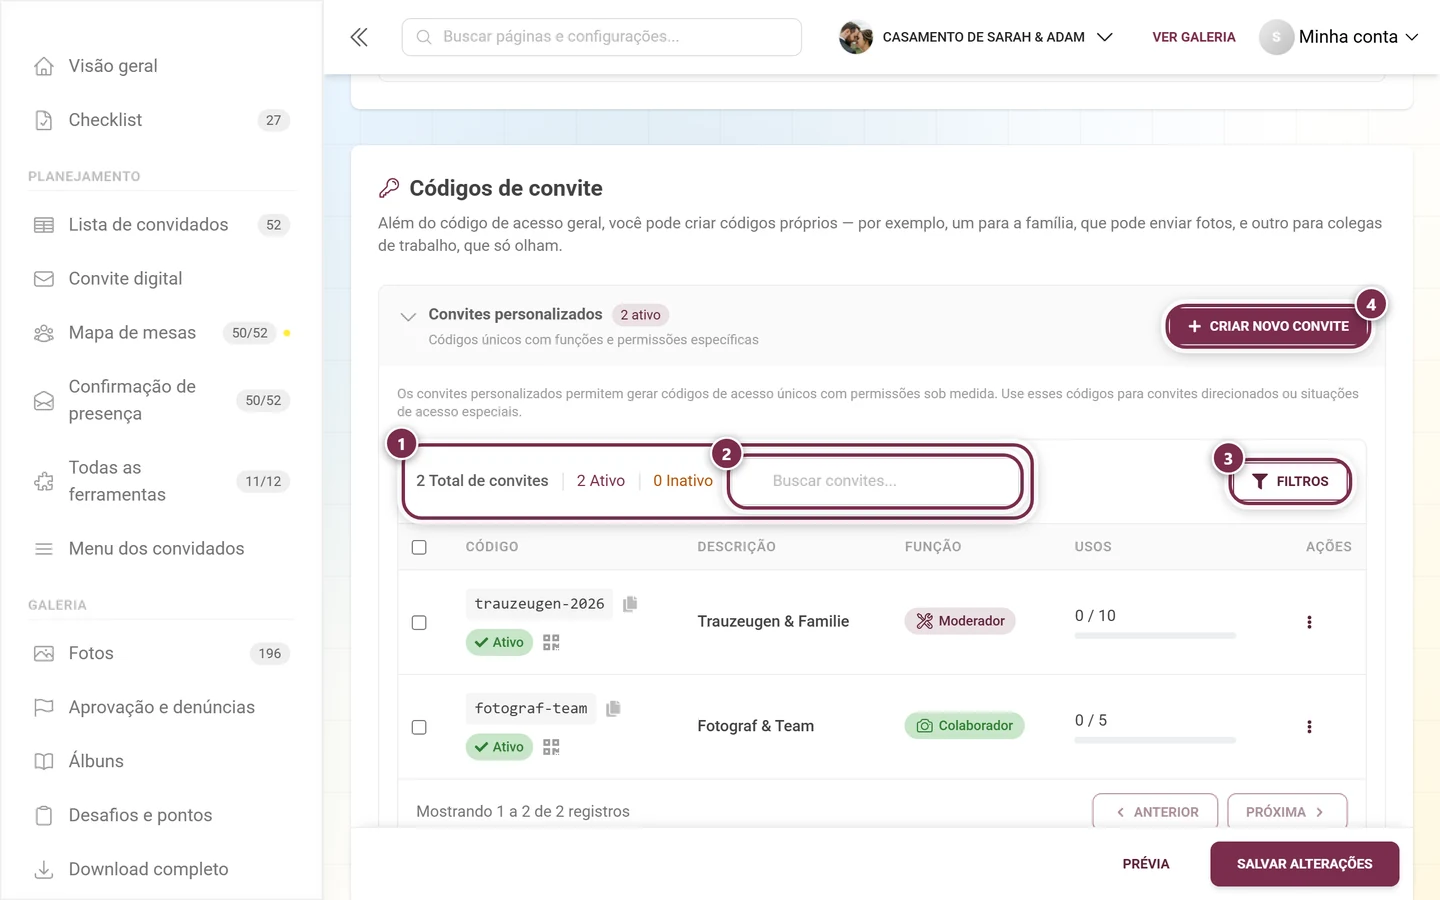Click the wedding avatar thumbnail in header

pyautogui.click(x=856, y=37)
